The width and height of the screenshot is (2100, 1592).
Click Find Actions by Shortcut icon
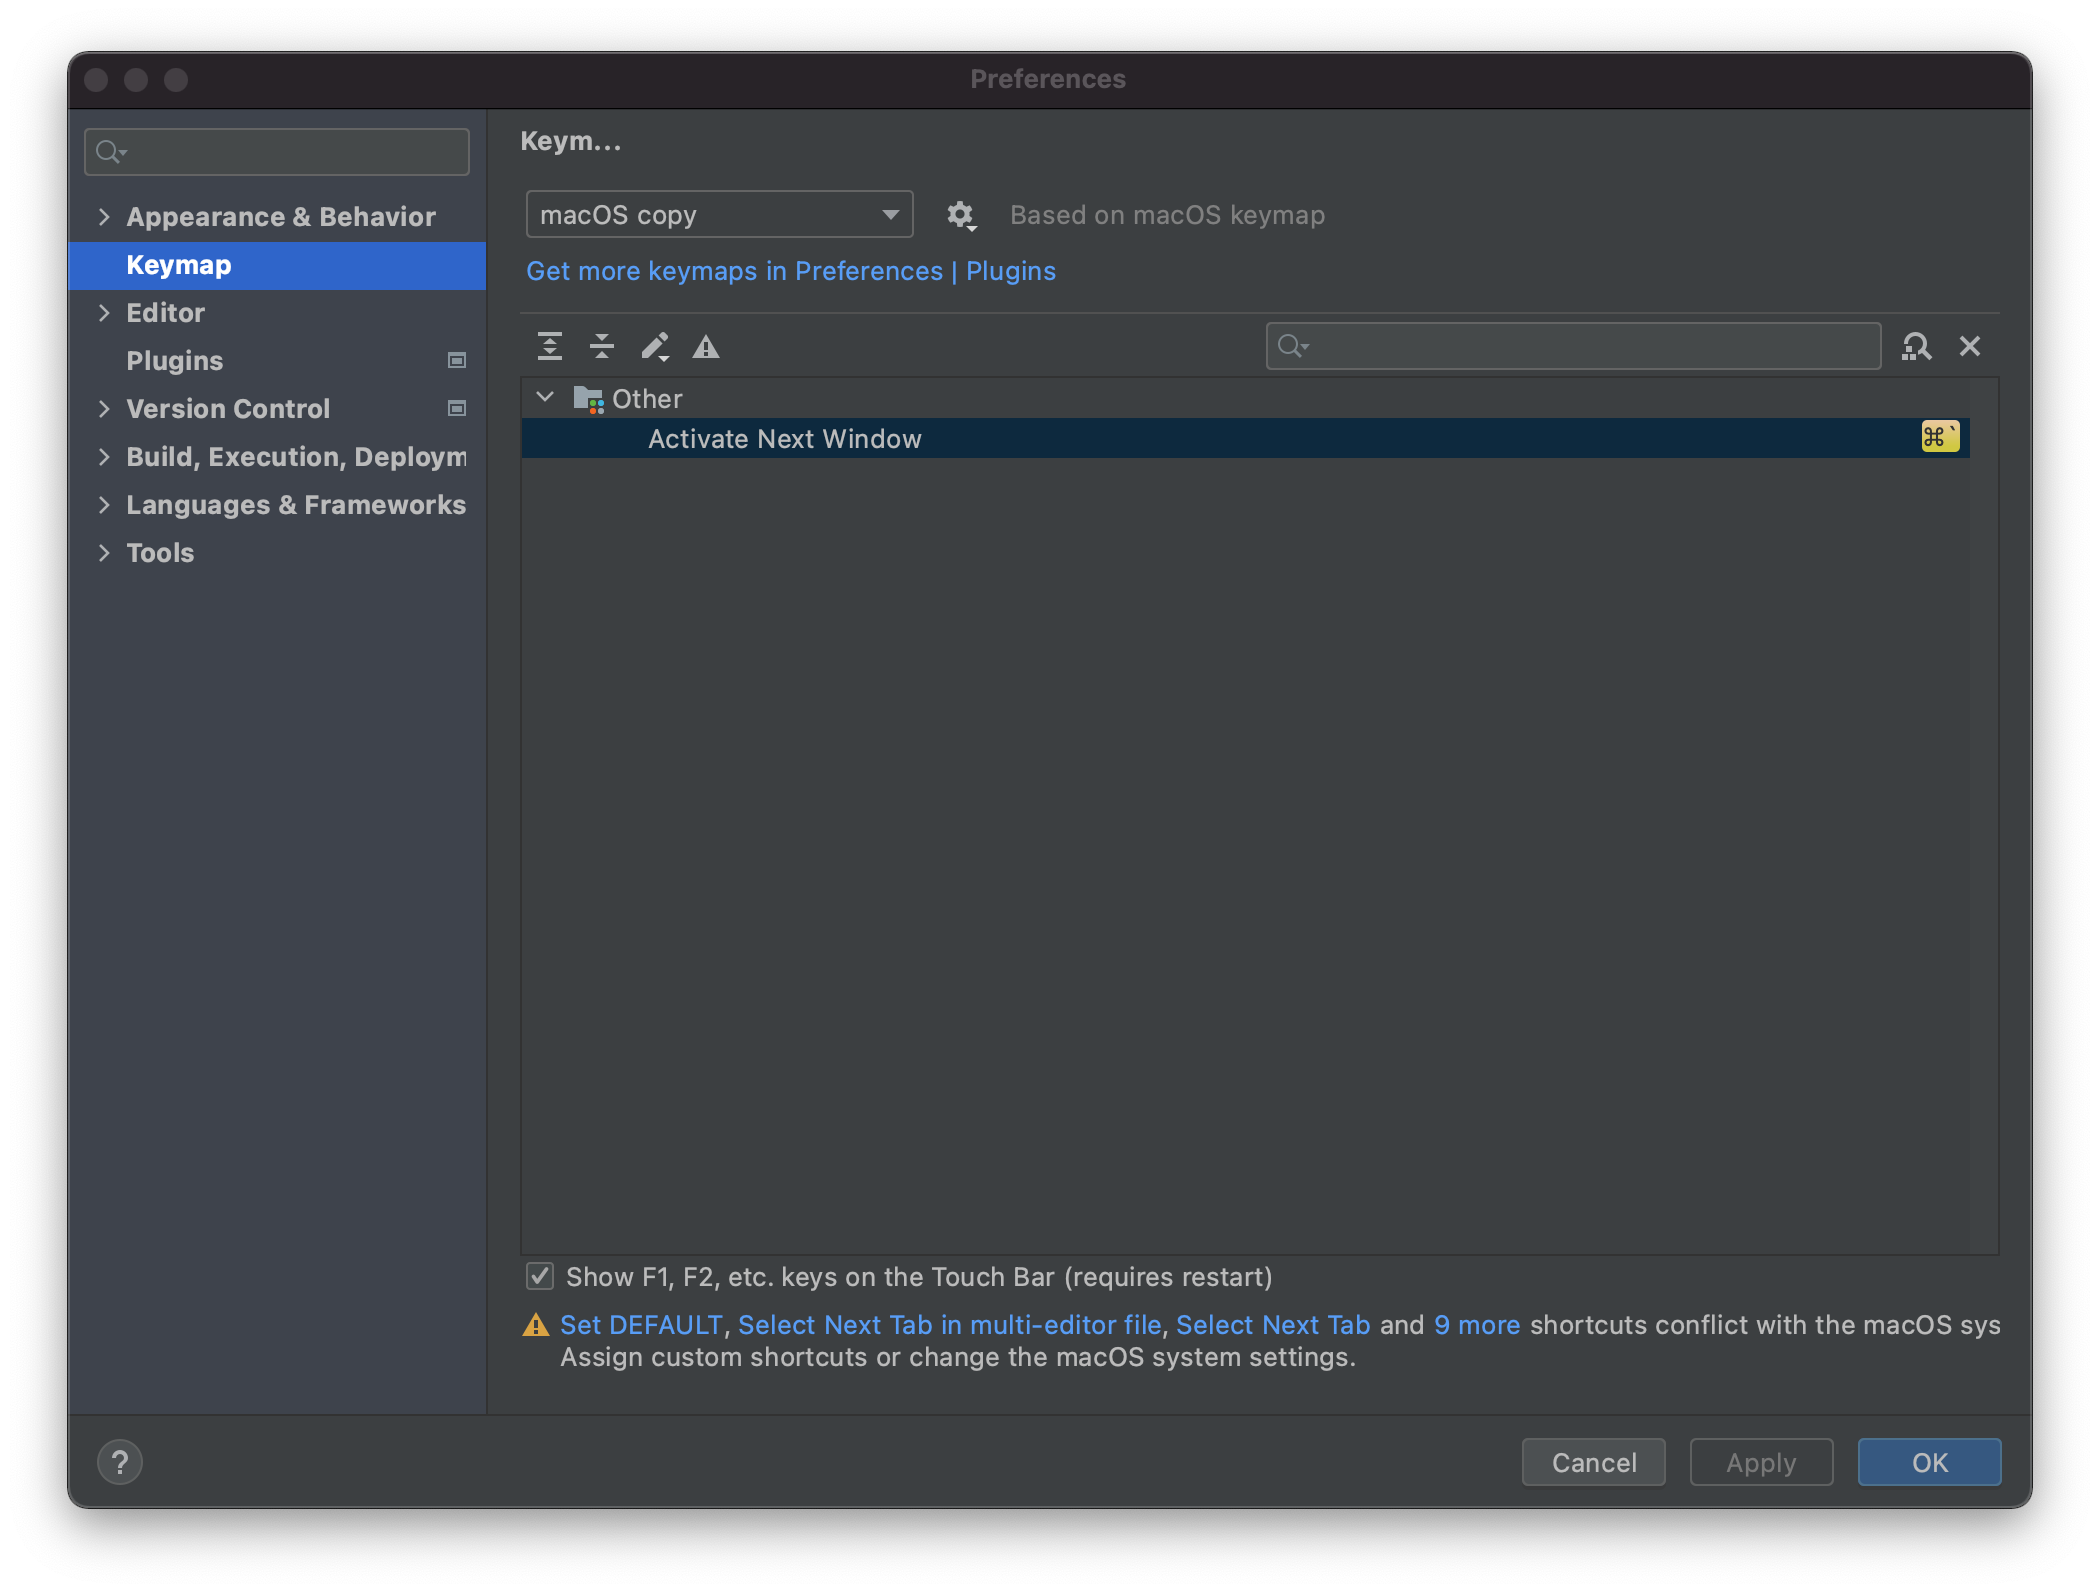[x=1916, y=346]
